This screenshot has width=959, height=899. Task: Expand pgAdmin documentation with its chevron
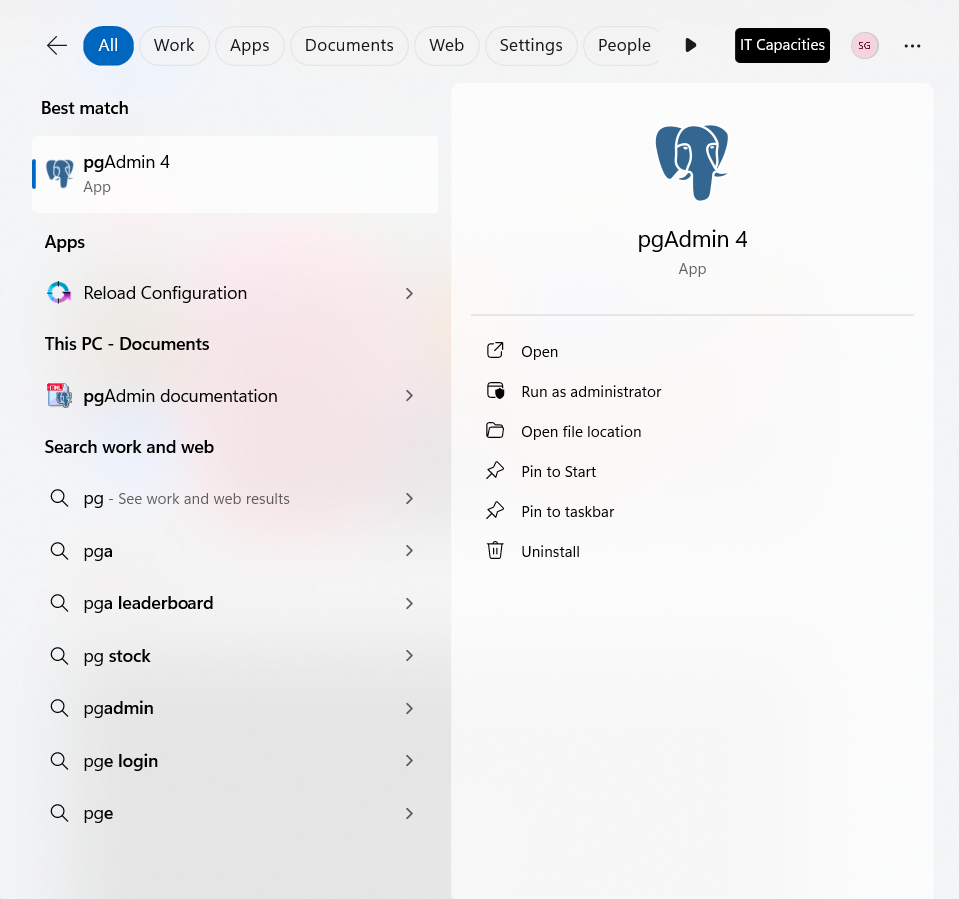click(x=409, y=396)
